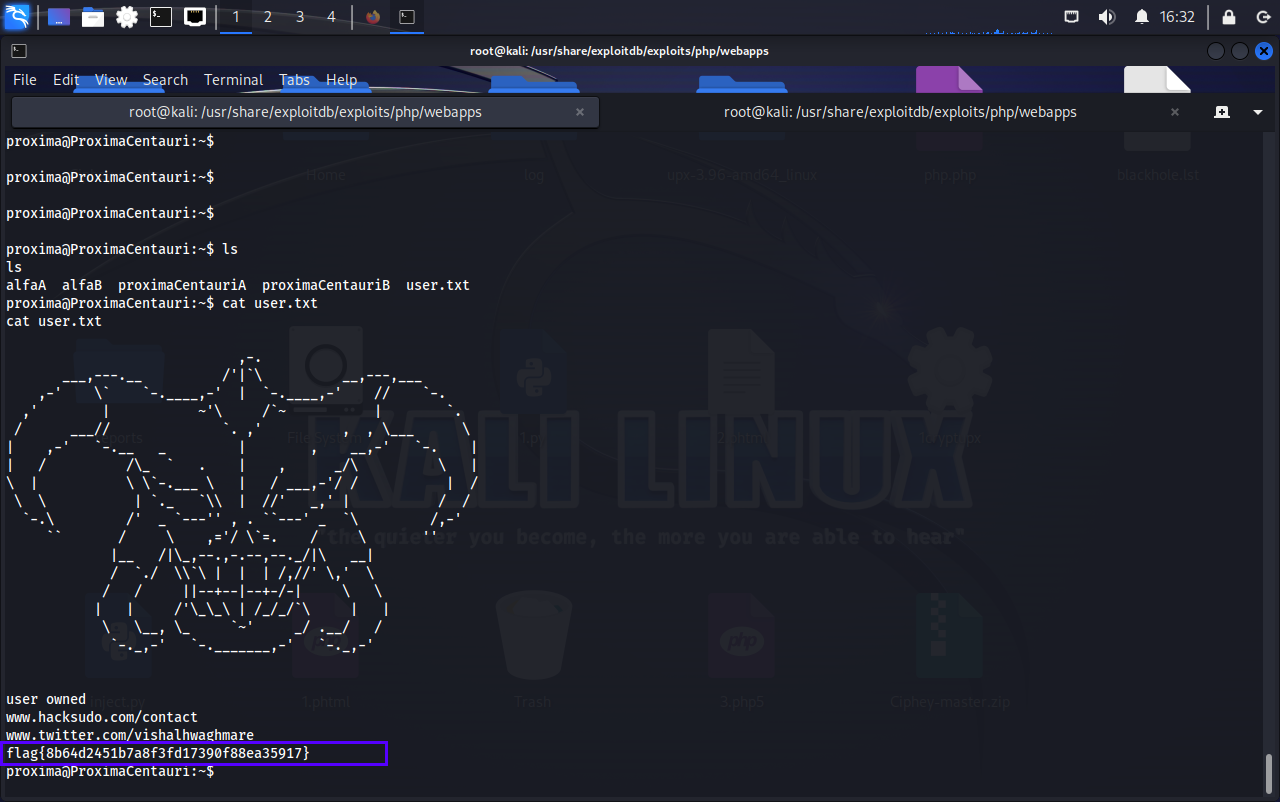The width and height of the screenshot is (1280, 802).
Task: Switch to workspace 2
Action: tap(268, 17)
